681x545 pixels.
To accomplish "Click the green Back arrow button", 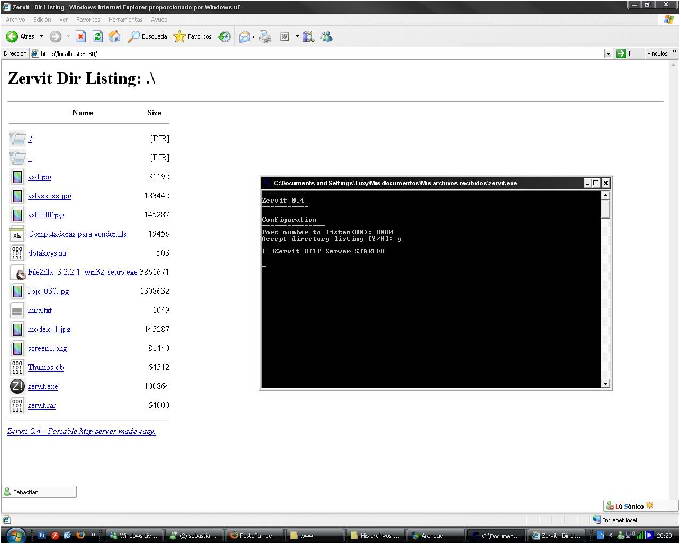I will [x=12, y=37].
